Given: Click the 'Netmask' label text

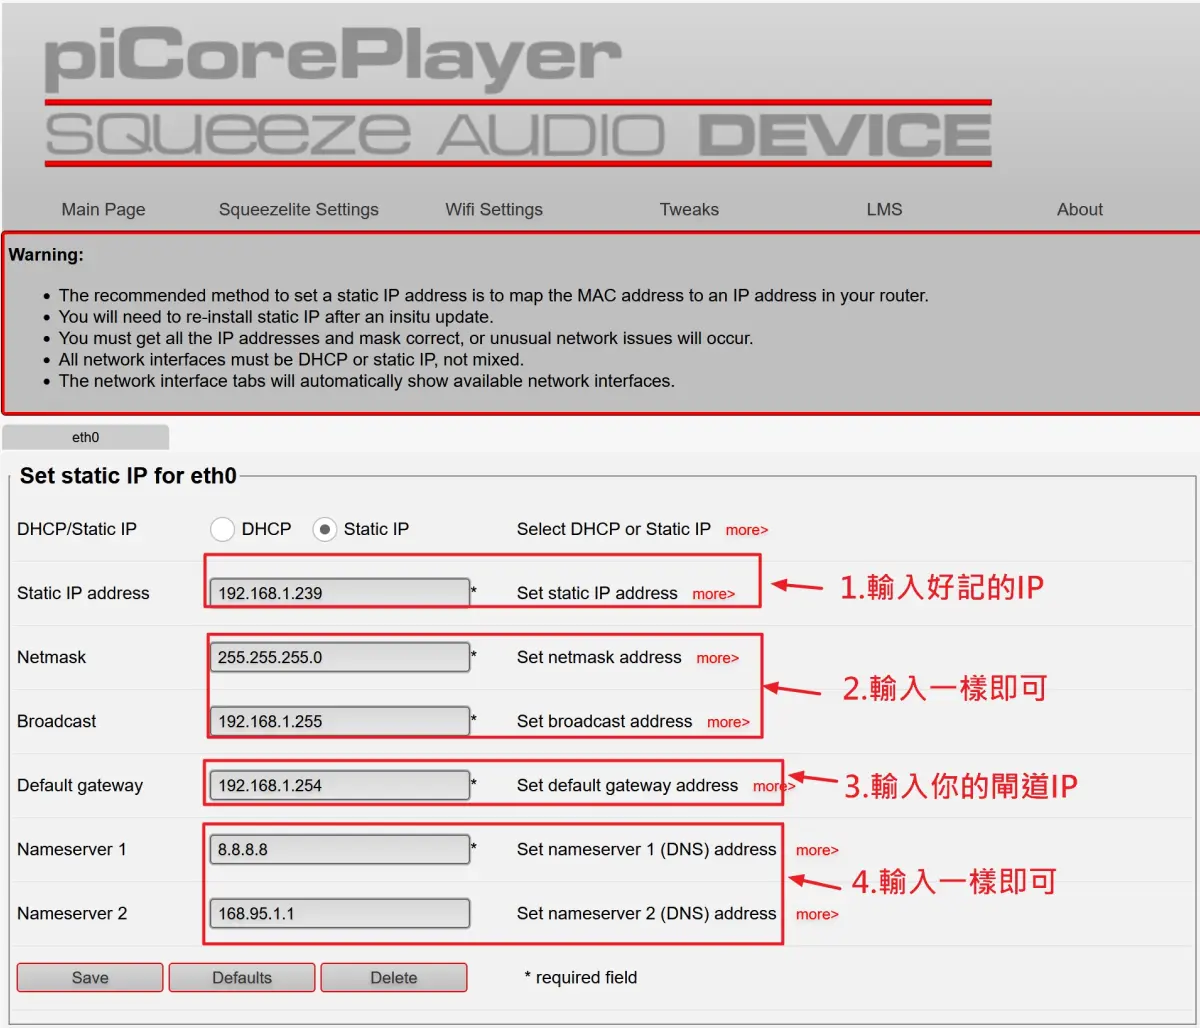Looking at the screenshot, I should pos(52,657).
